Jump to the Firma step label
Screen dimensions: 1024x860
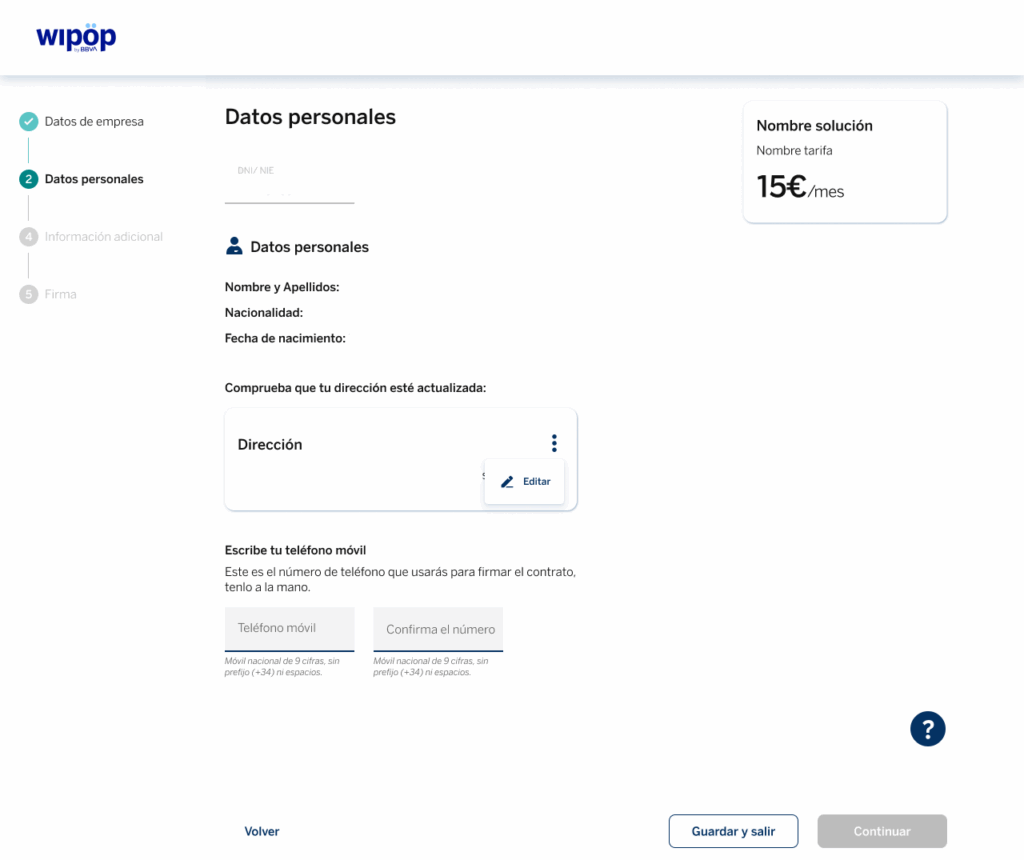[x=60, y=295]
